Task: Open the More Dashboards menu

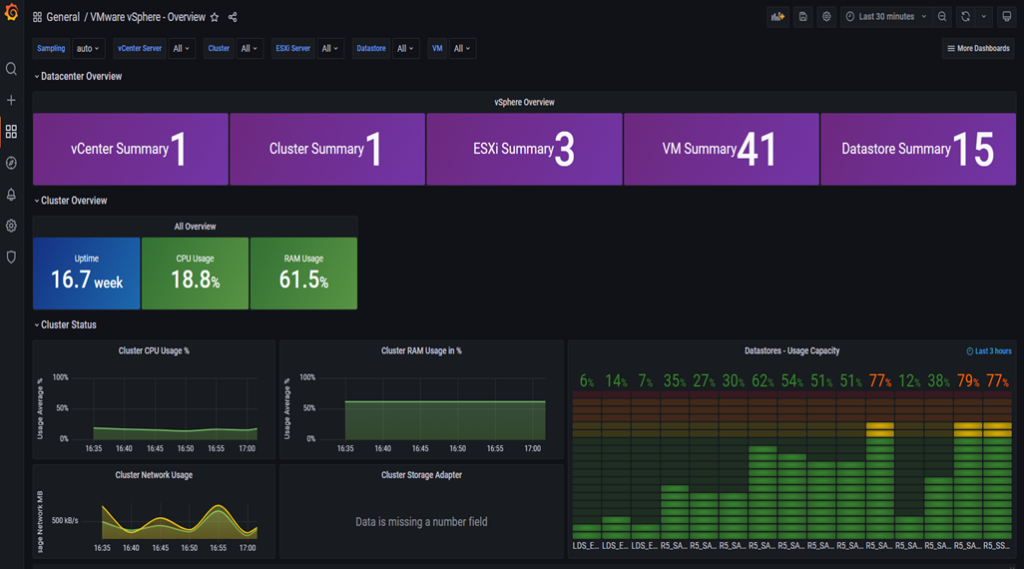Action: click(x=978, y=48)
